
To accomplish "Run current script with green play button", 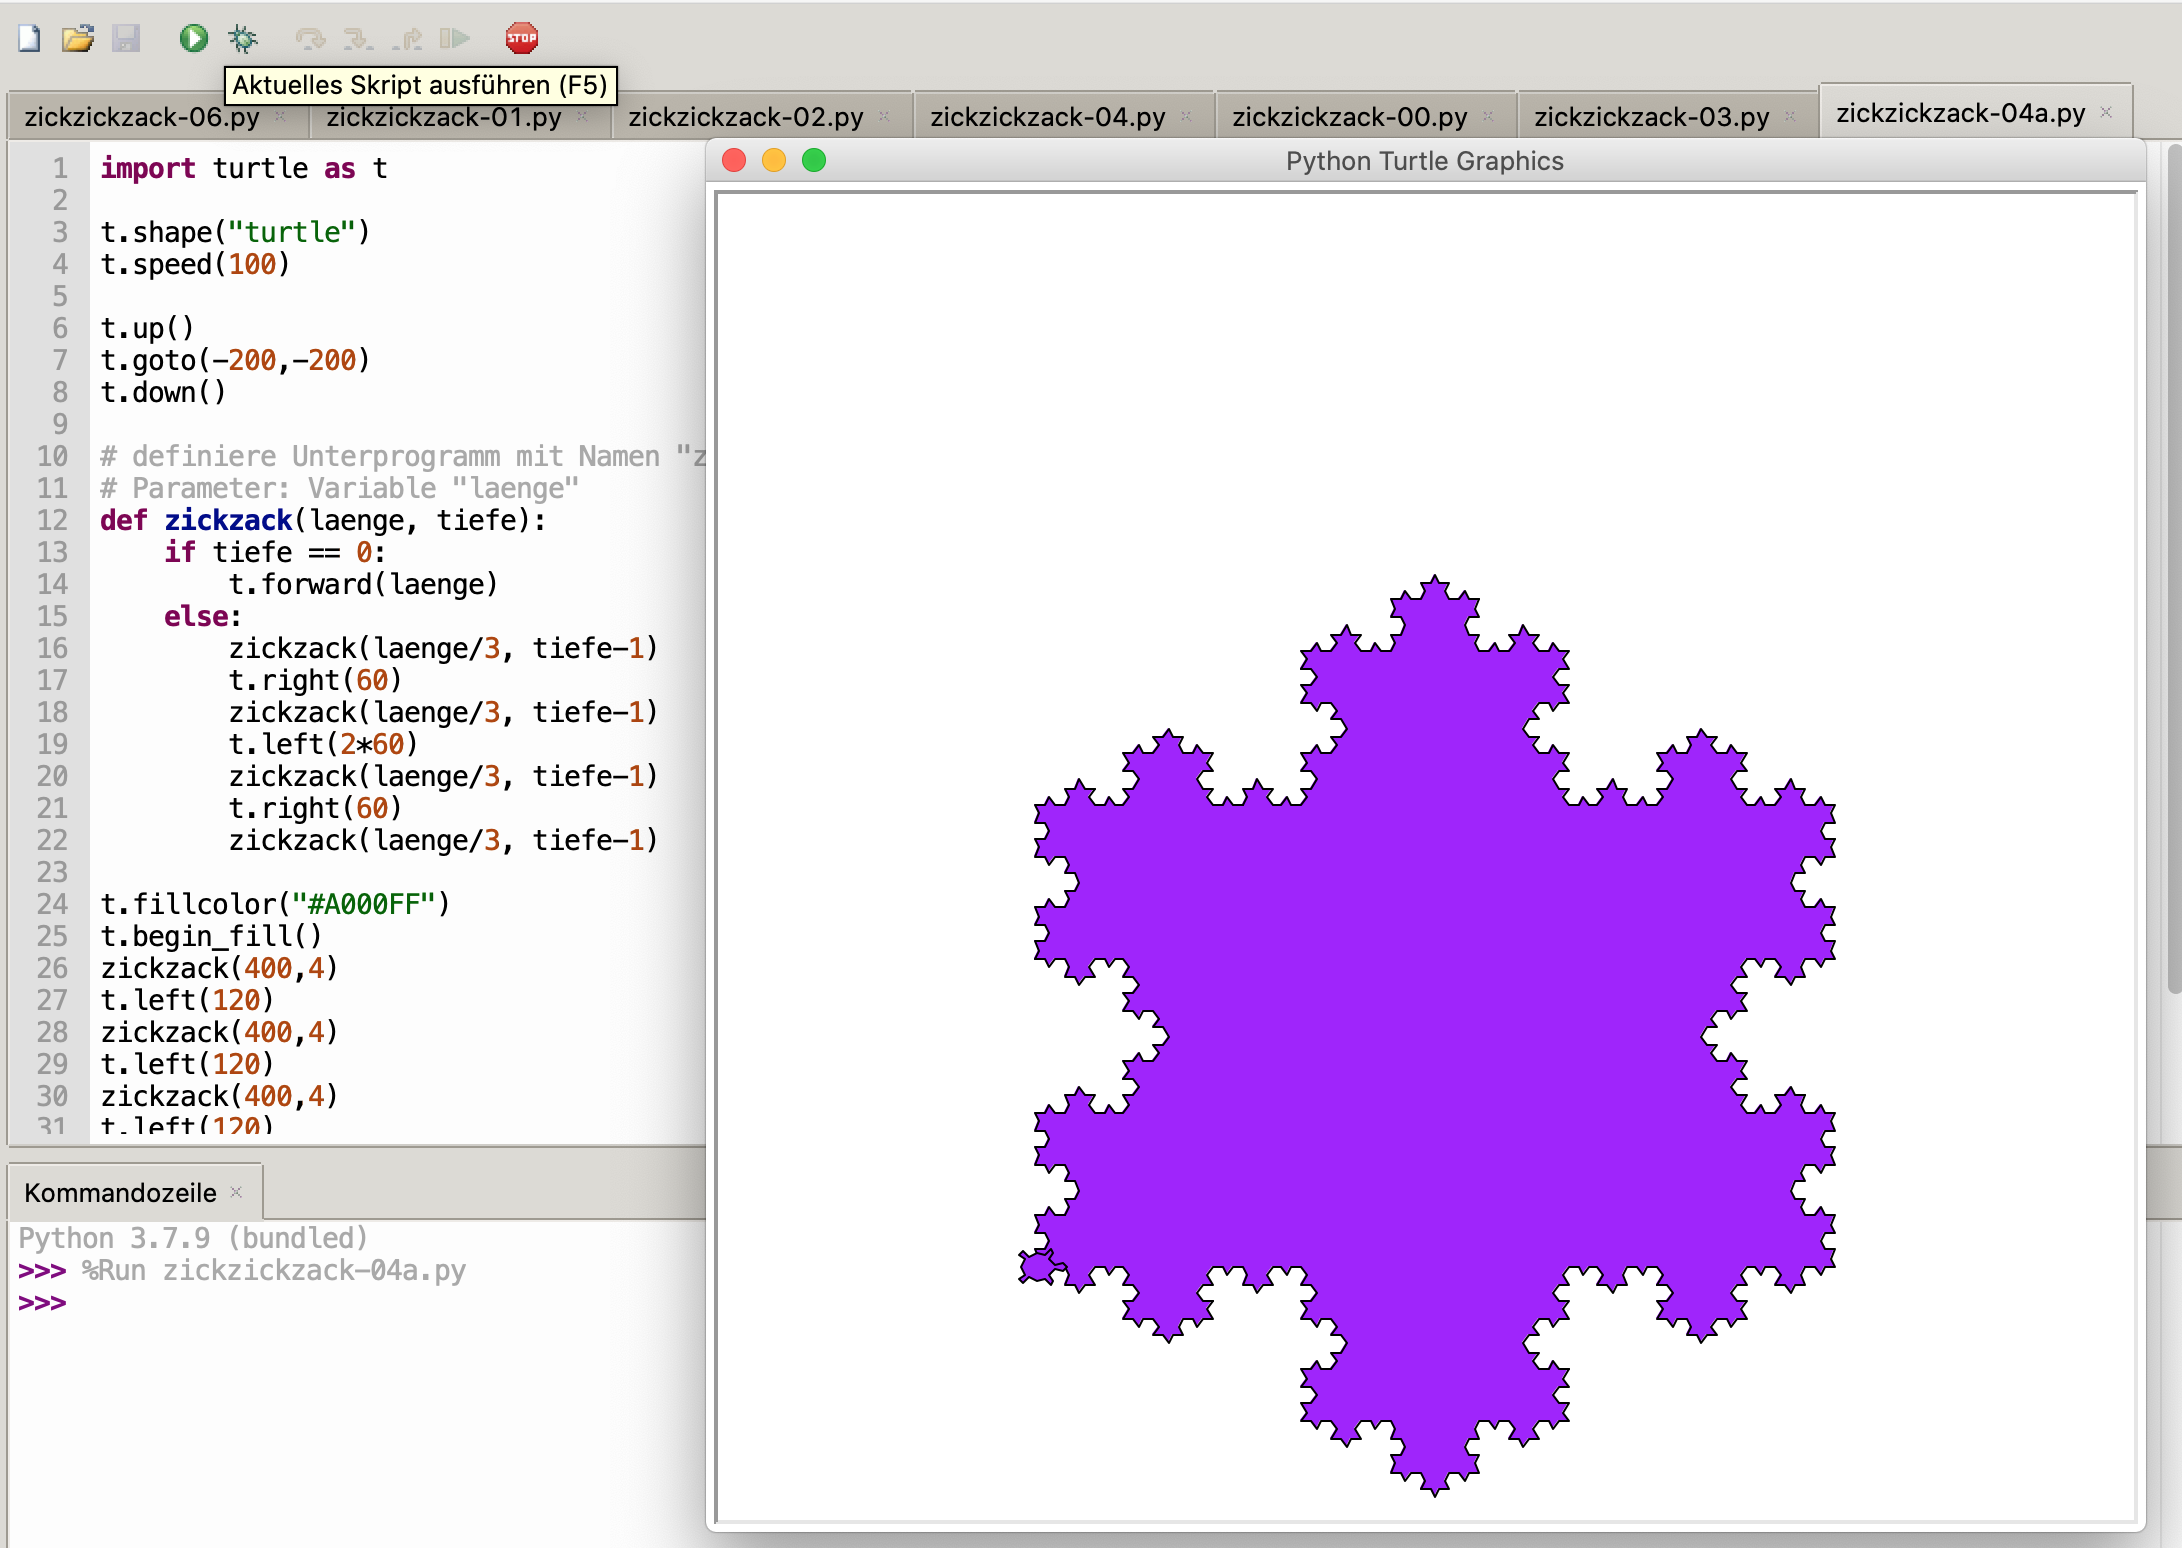I will (x=193, y=39).
